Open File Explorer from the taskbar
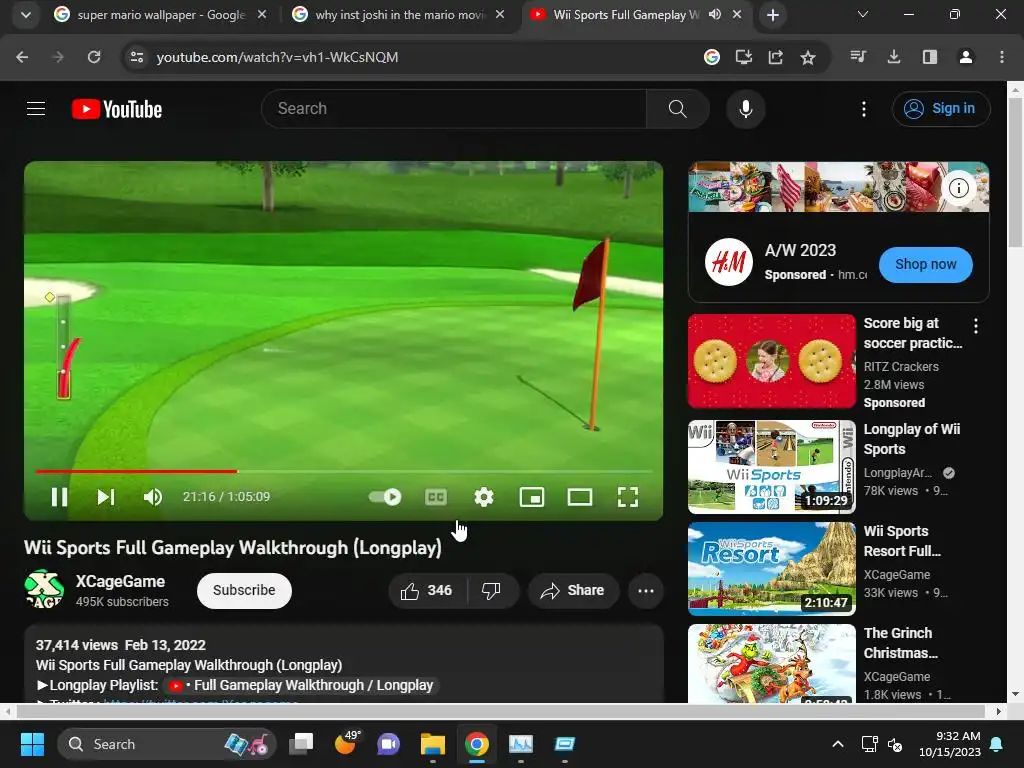 (x=432, y=744)
